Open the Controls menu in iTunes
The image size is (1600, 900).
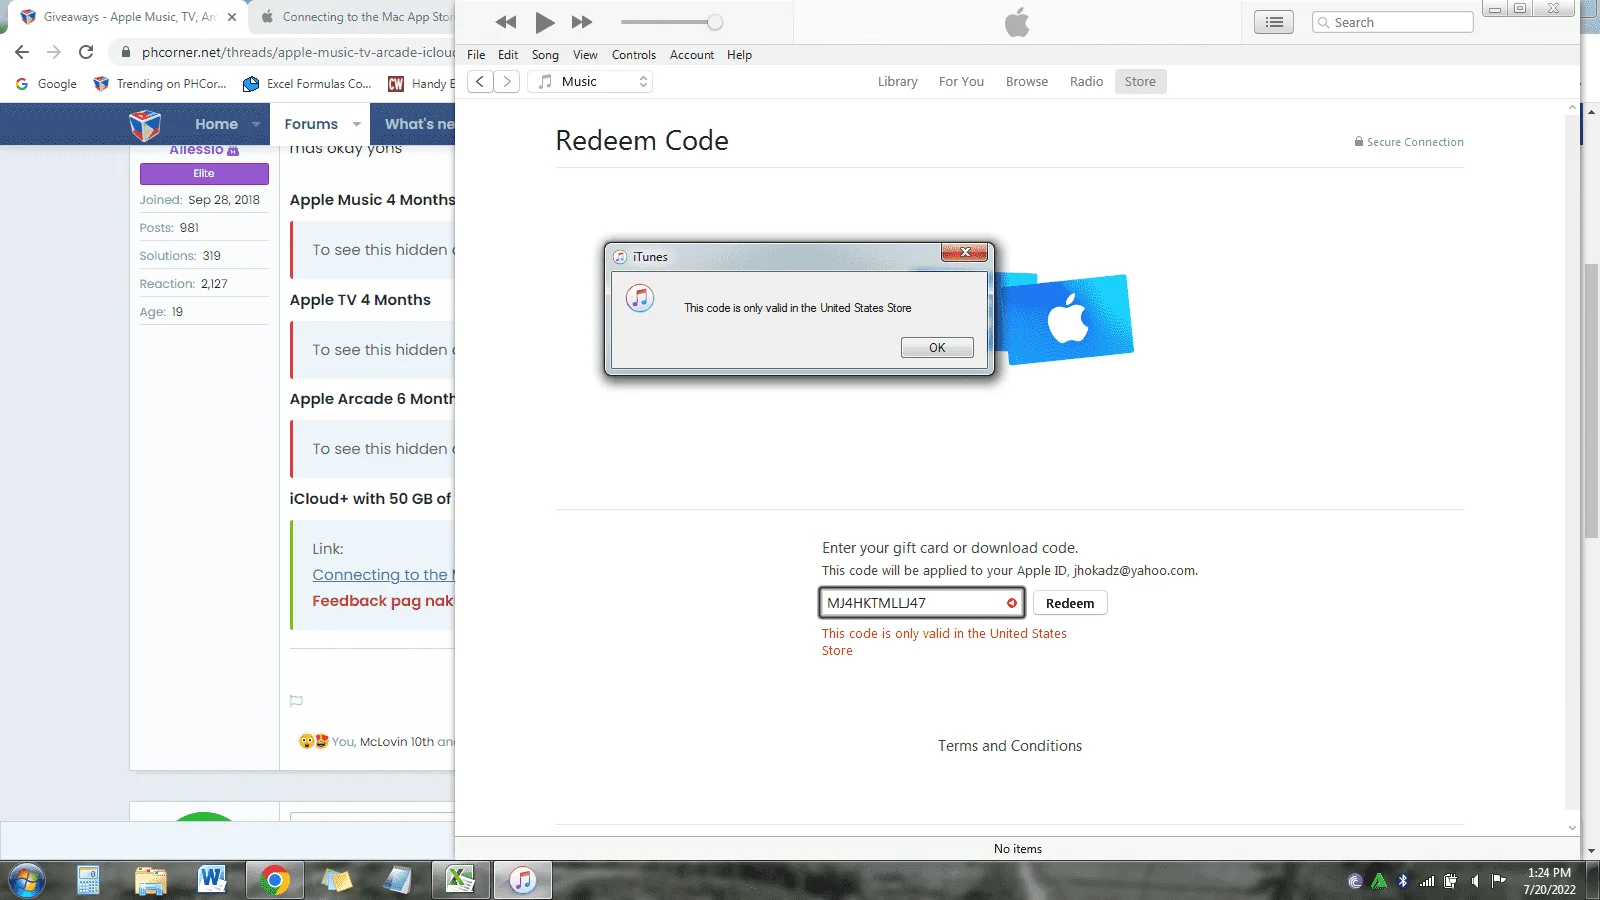click(634, 55)
